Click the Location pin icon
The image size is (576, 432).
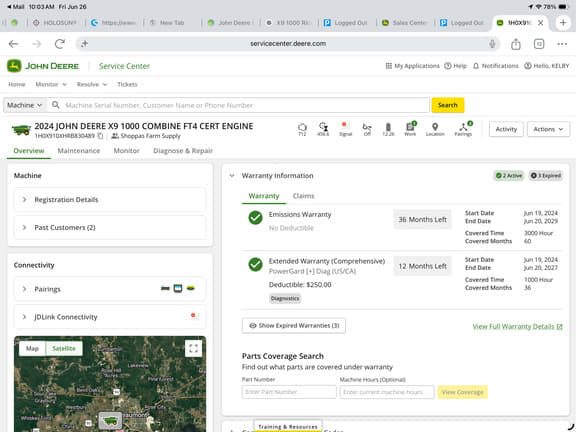point(435,129)
